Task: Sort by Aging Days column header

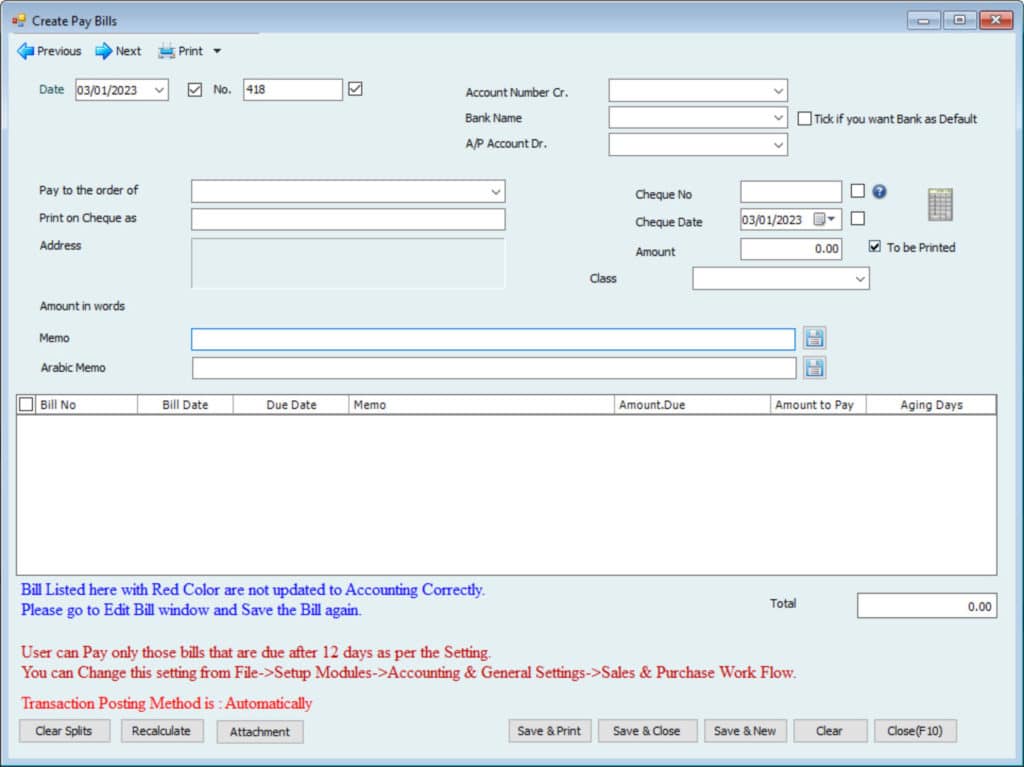Action: coord(931,405)
